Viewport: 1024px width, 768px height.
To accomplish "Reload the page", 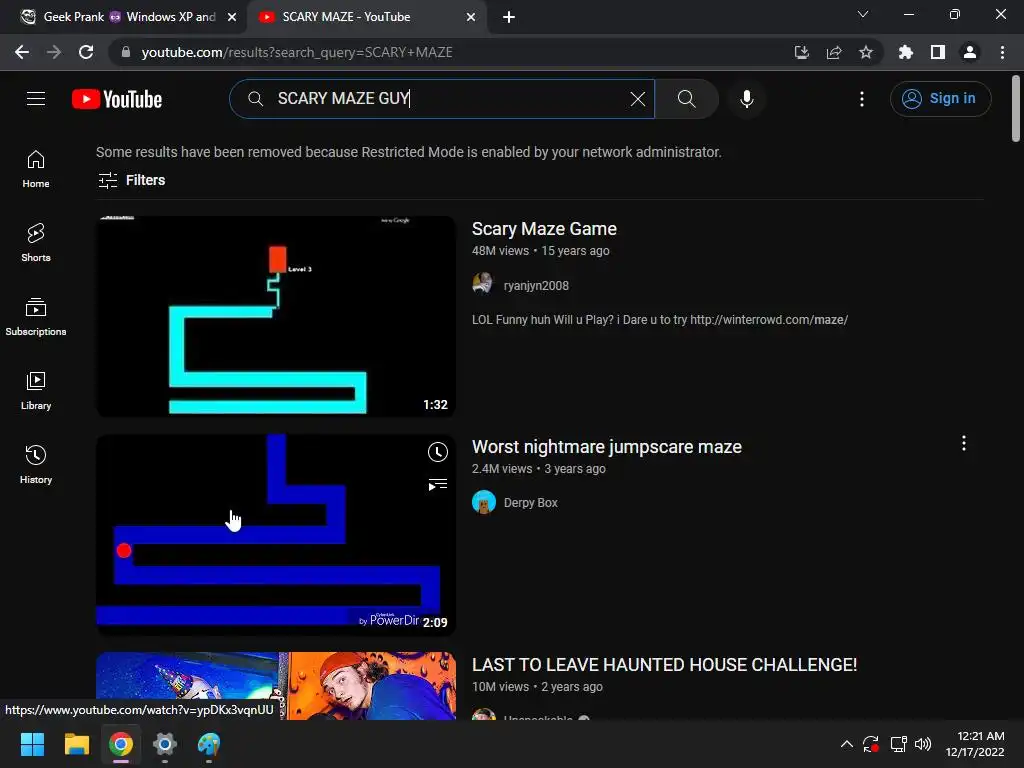I will click(86, 52).
